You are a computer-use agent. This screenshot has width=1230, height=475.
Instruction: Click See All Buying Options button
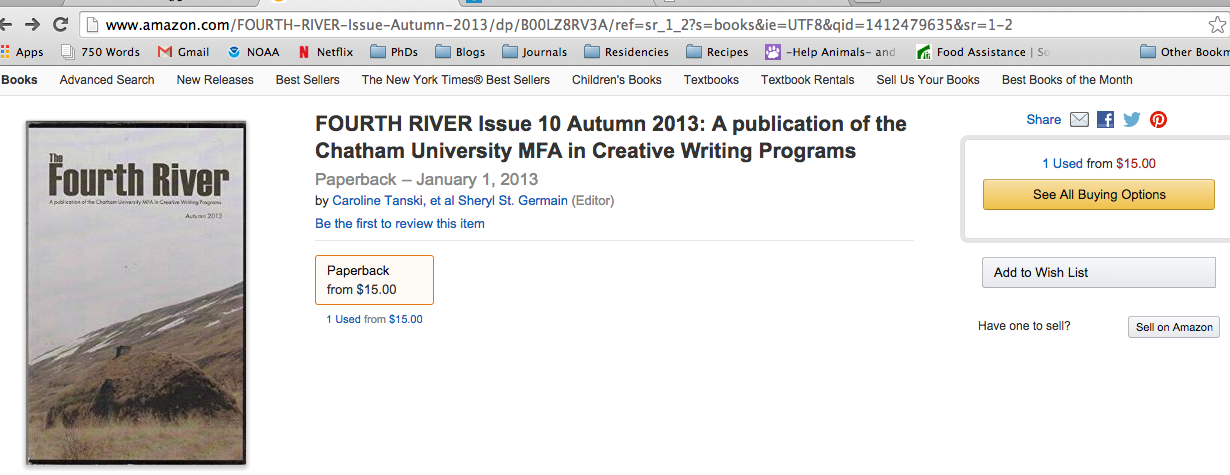(x=1098, y=195)
